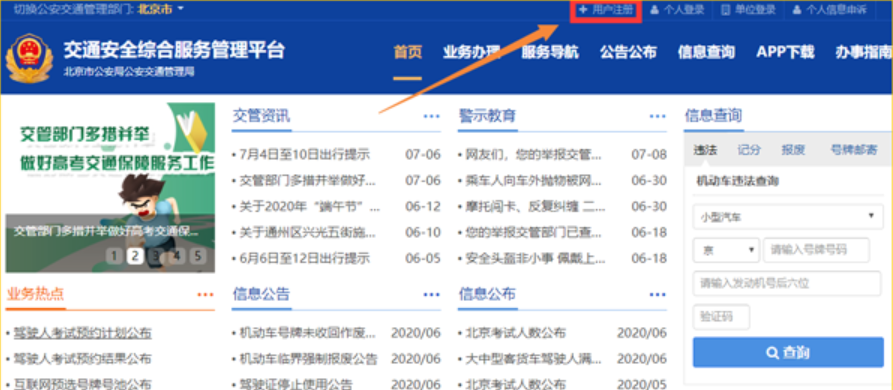The height and width of the screenshot is (390, 893).
Task: Switch to the 报废 query tab
Action: pyautogui.click(x=793, y=150)
